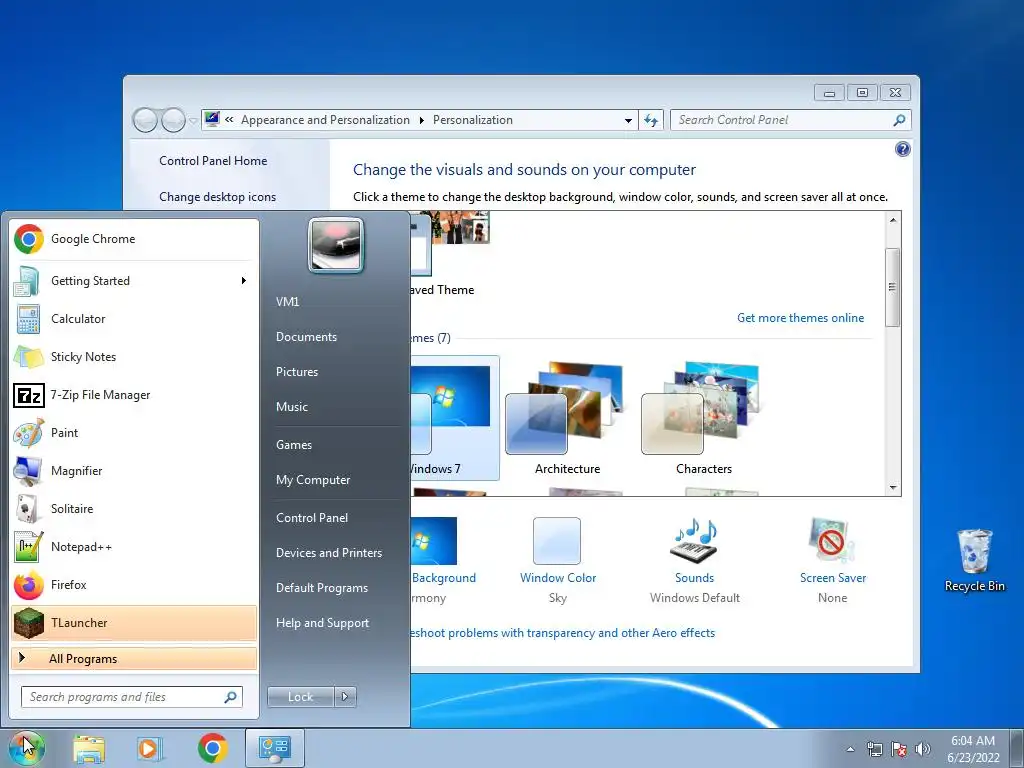Open Games from Start menu

click(294, 445)
